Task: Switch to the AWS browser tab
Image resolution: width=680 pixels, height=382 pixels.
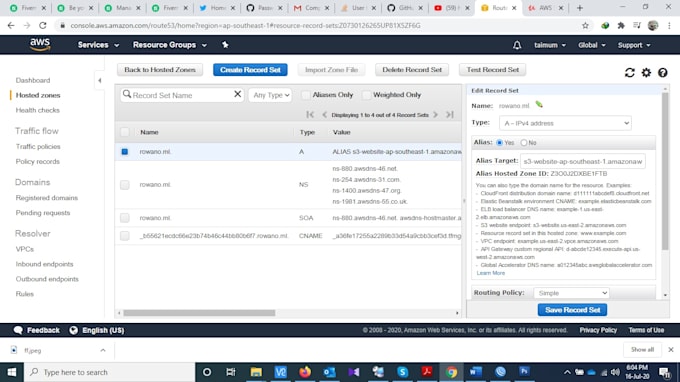Action: (545, 8)
